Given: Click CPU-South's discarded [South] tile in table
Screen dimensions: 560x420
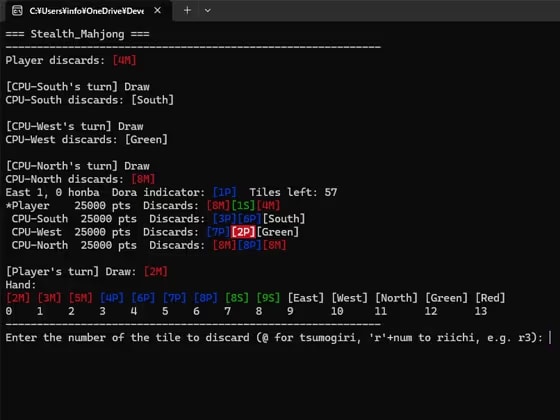Looking at the screenshot, I should [x=284, y=219].
